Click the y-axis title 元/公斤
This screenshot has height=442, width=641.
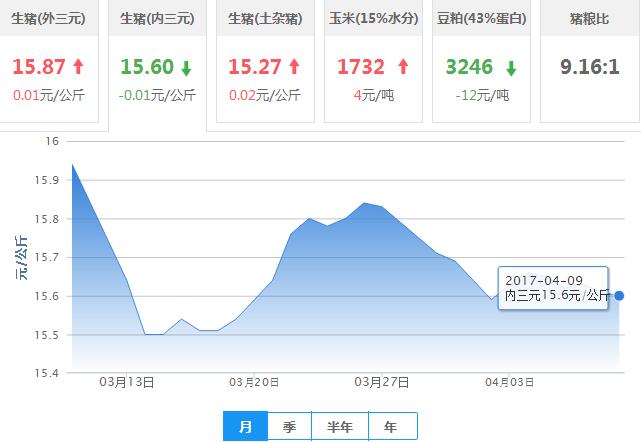22,258
